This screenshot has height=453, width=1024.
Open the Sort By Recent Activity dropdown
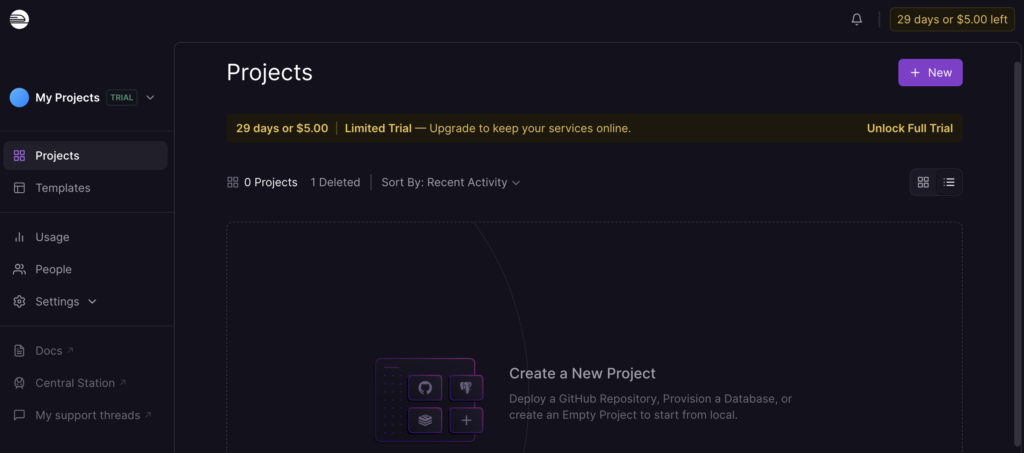click(x=450, y=182)
